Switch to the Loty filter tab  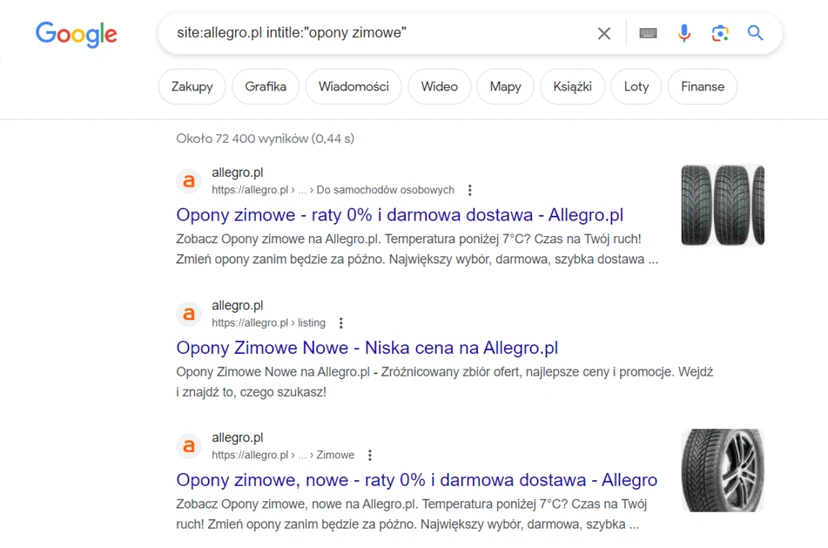tap(636, 87)
